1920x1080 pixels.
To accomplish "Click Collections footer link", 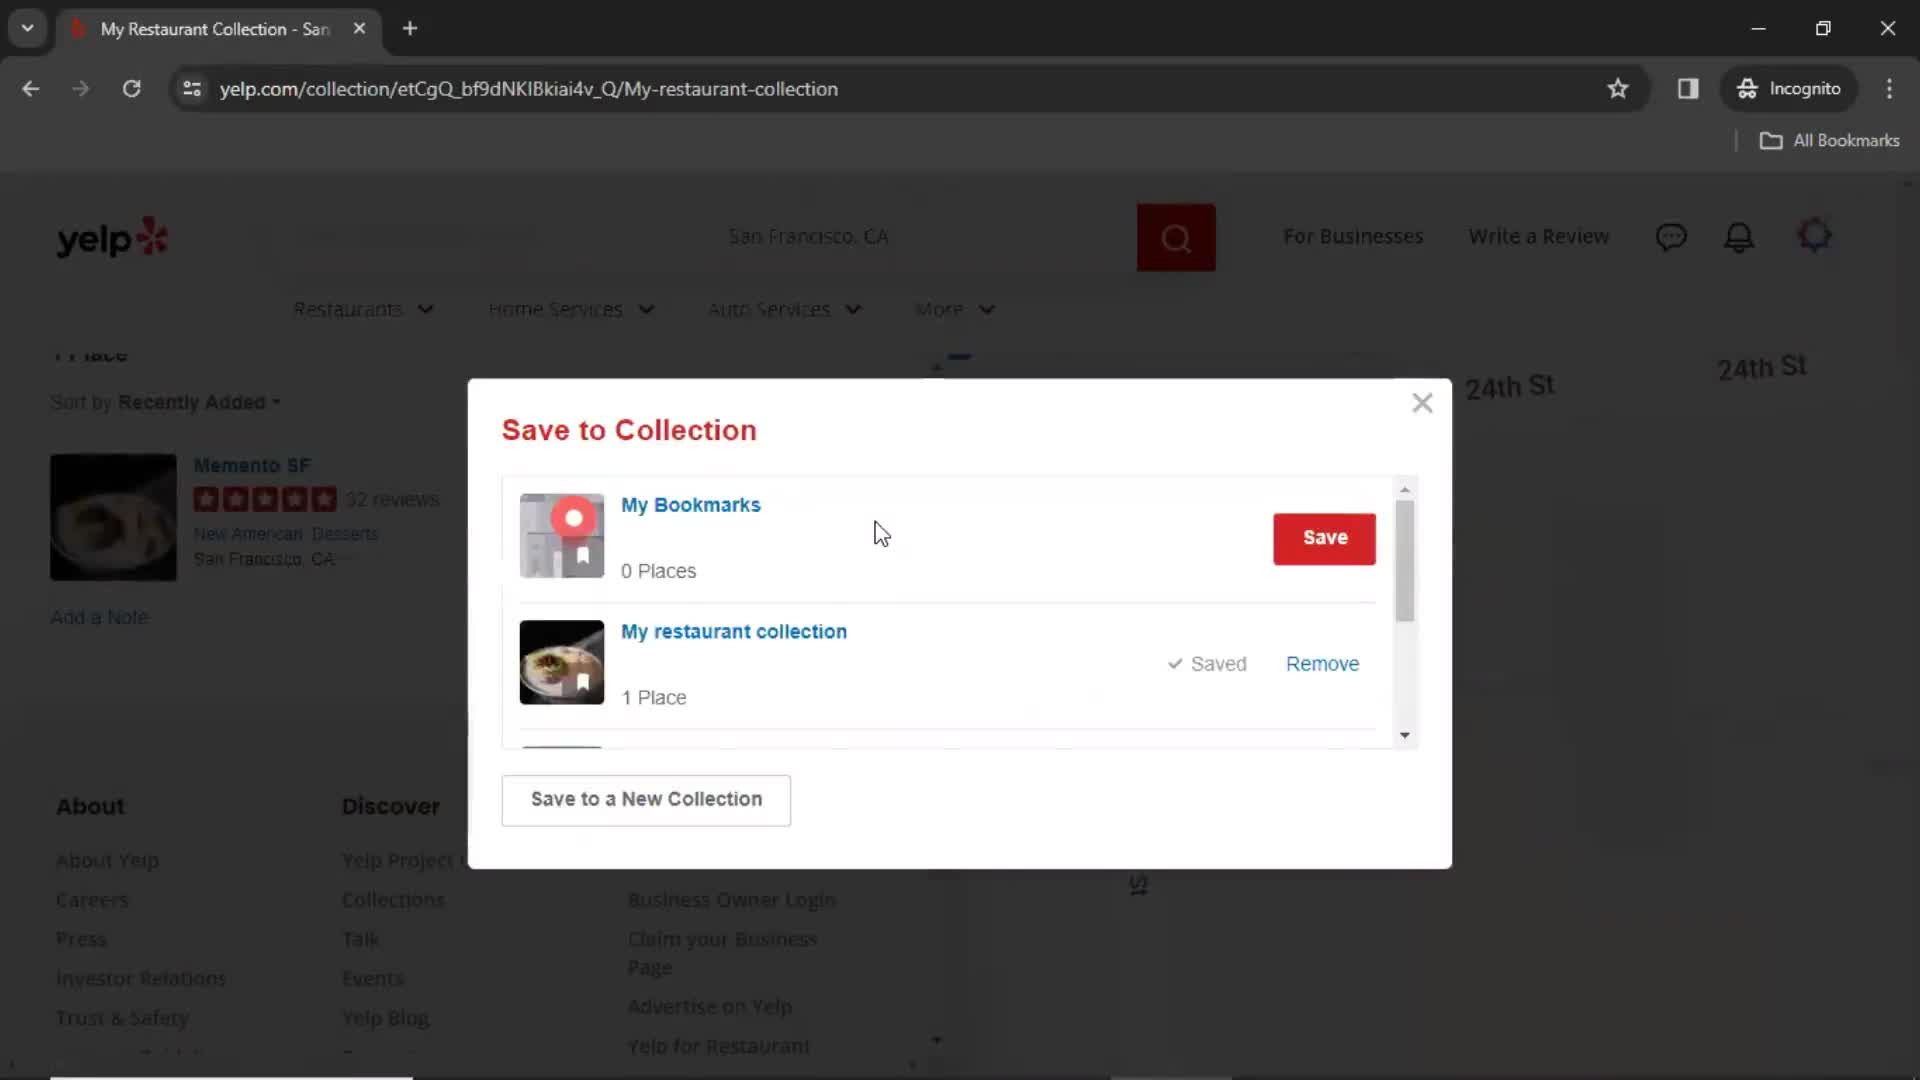I will tap(393, 900).
